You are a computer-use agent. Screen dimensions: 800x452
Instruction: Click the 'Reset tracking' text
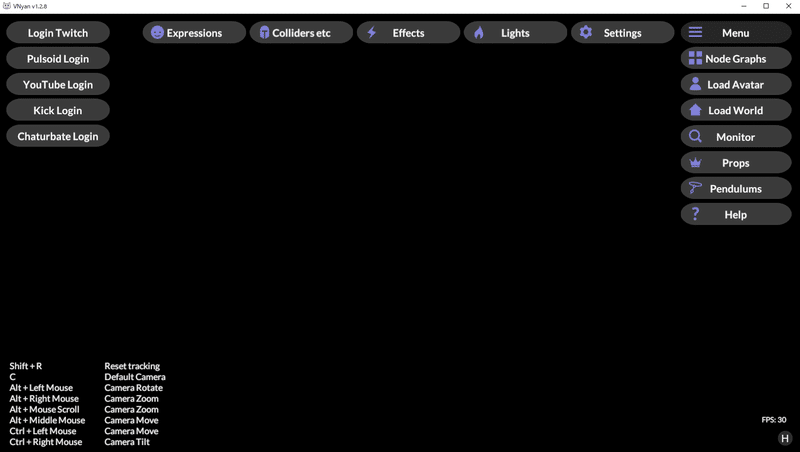coord(132,366)
